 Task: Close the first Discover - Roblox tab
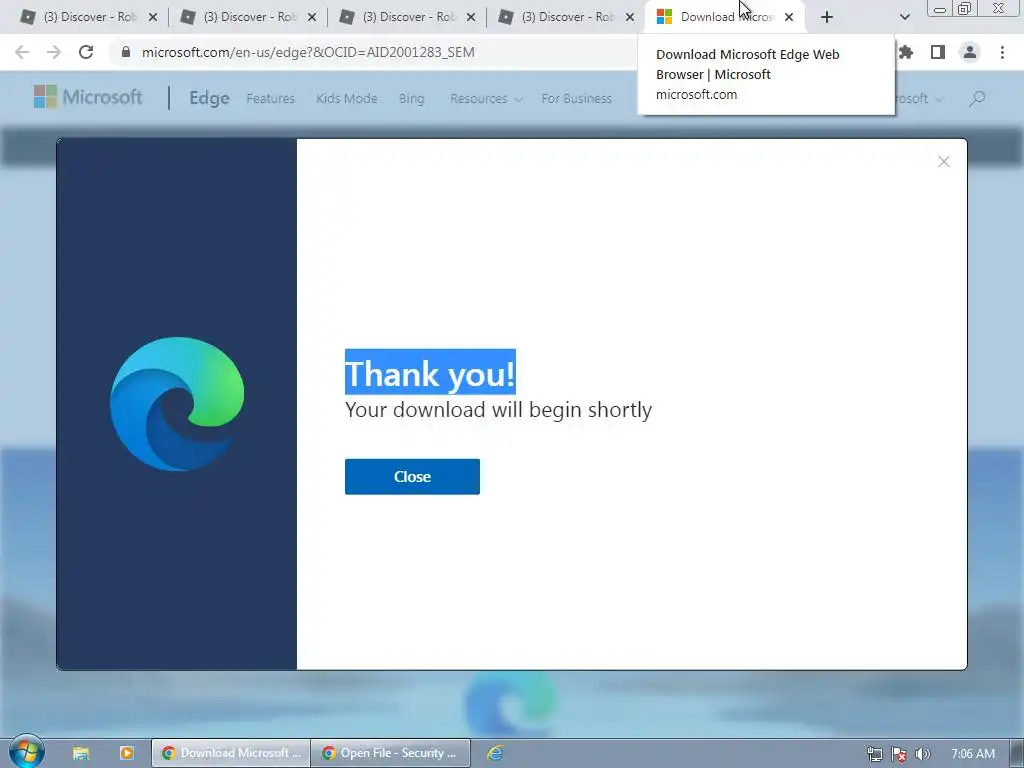153,17
